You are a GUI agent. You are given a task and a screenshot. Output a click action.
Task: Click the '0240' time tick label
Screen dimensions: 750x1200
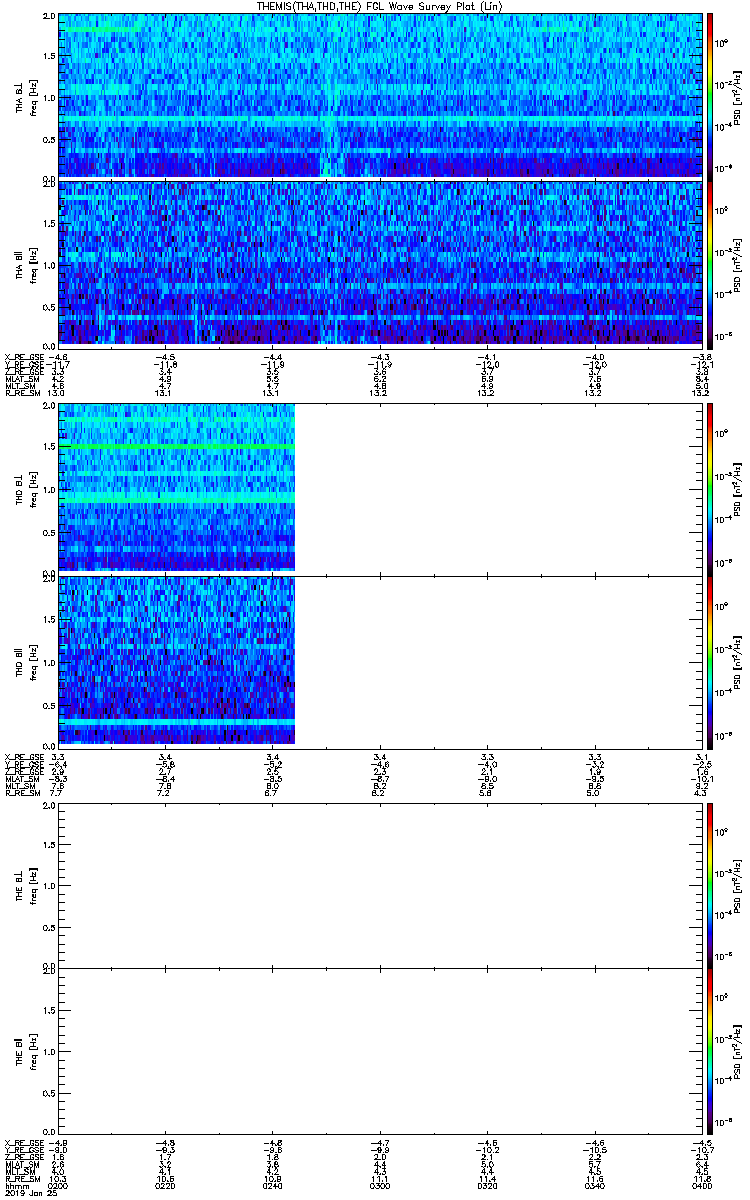[x=272, y=1185]
